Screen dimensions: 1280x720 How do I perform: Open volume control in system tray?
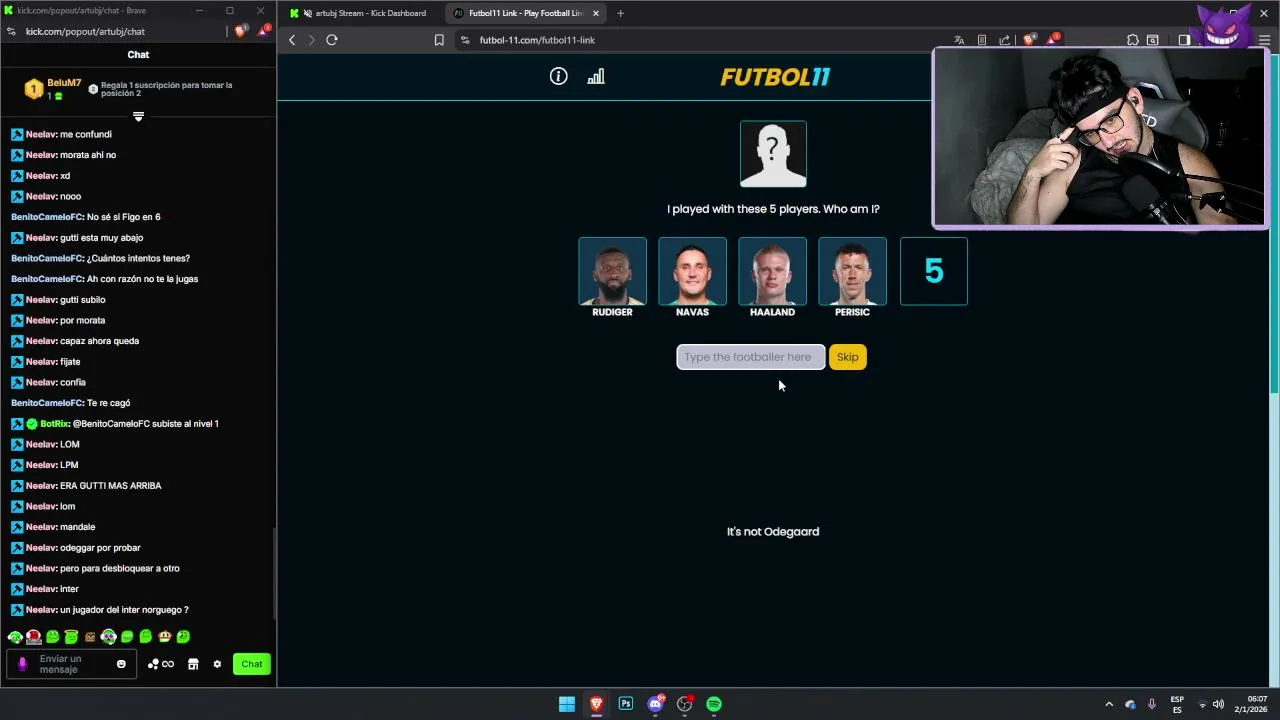[x=1218, y=704]
